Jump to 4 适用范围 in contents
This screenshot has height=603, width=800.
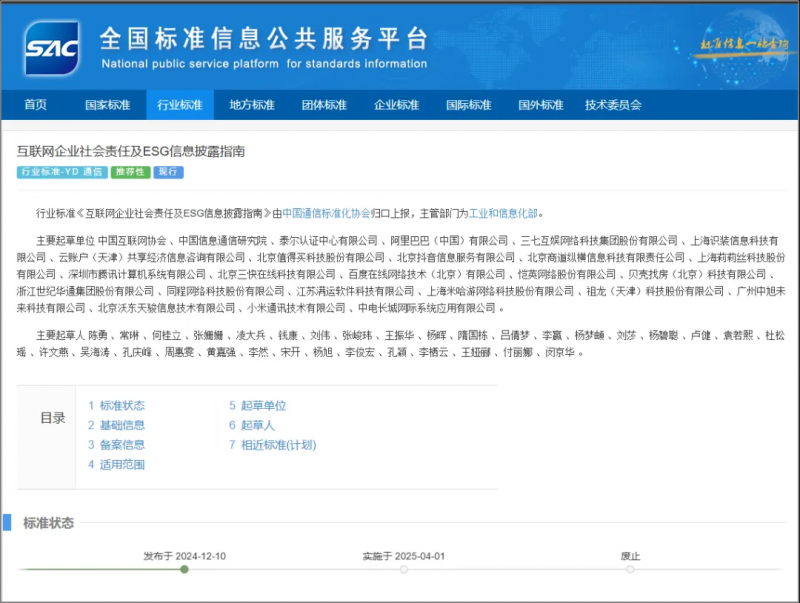tap(116, 465)
